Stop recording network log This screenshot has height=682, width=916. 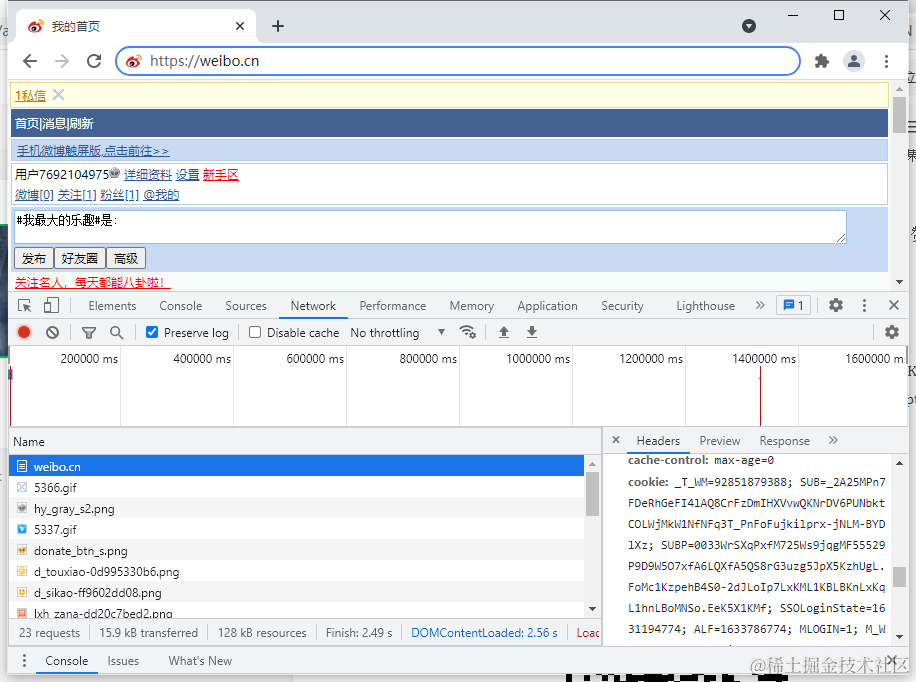tap(24, 333)
